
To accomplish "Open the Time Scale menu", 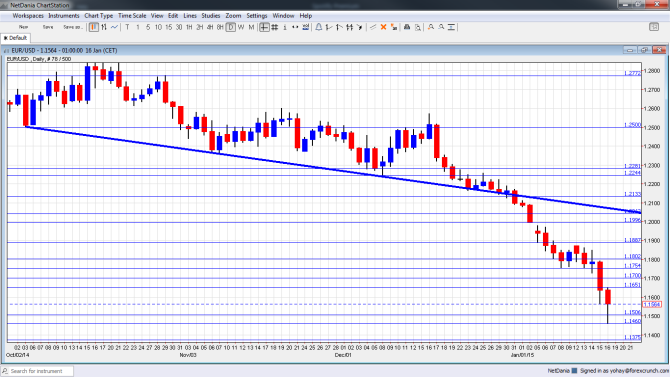I will pyautogui.click(x=132, y=16).
